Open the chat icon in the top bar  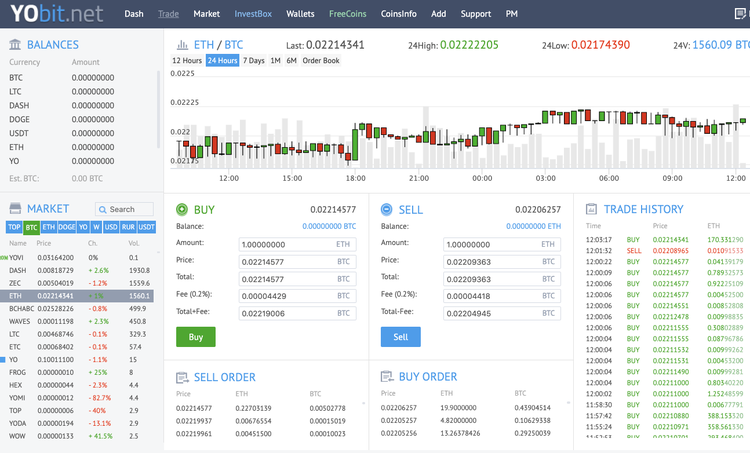pyautogui.click(x=740, y=14)
